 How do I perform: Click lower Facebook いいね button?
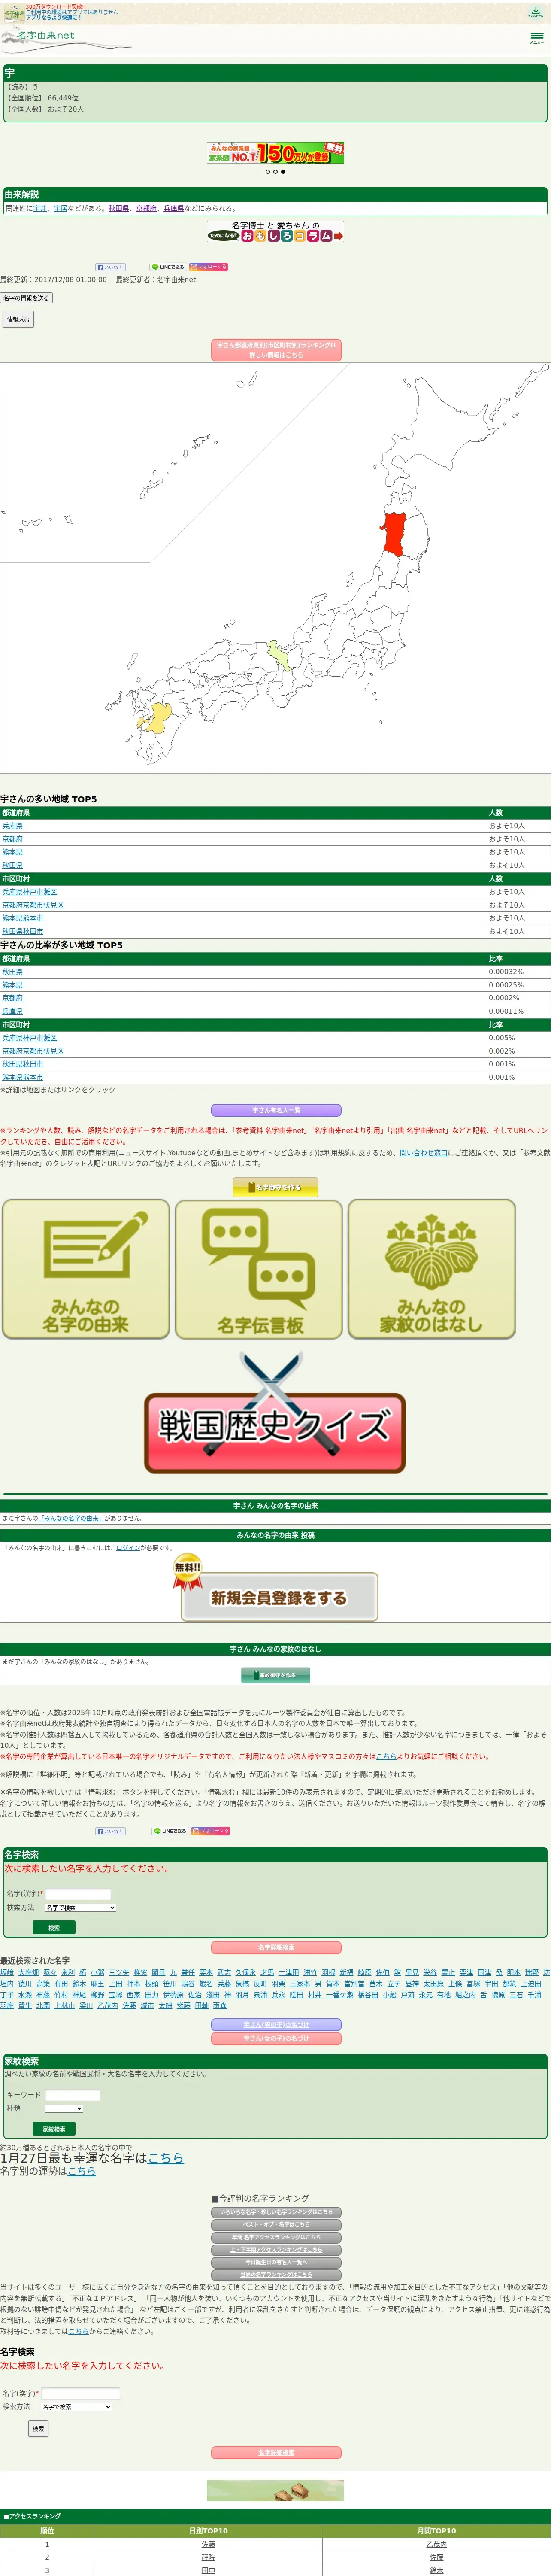pyautogui.click(x=110, y=1831)
